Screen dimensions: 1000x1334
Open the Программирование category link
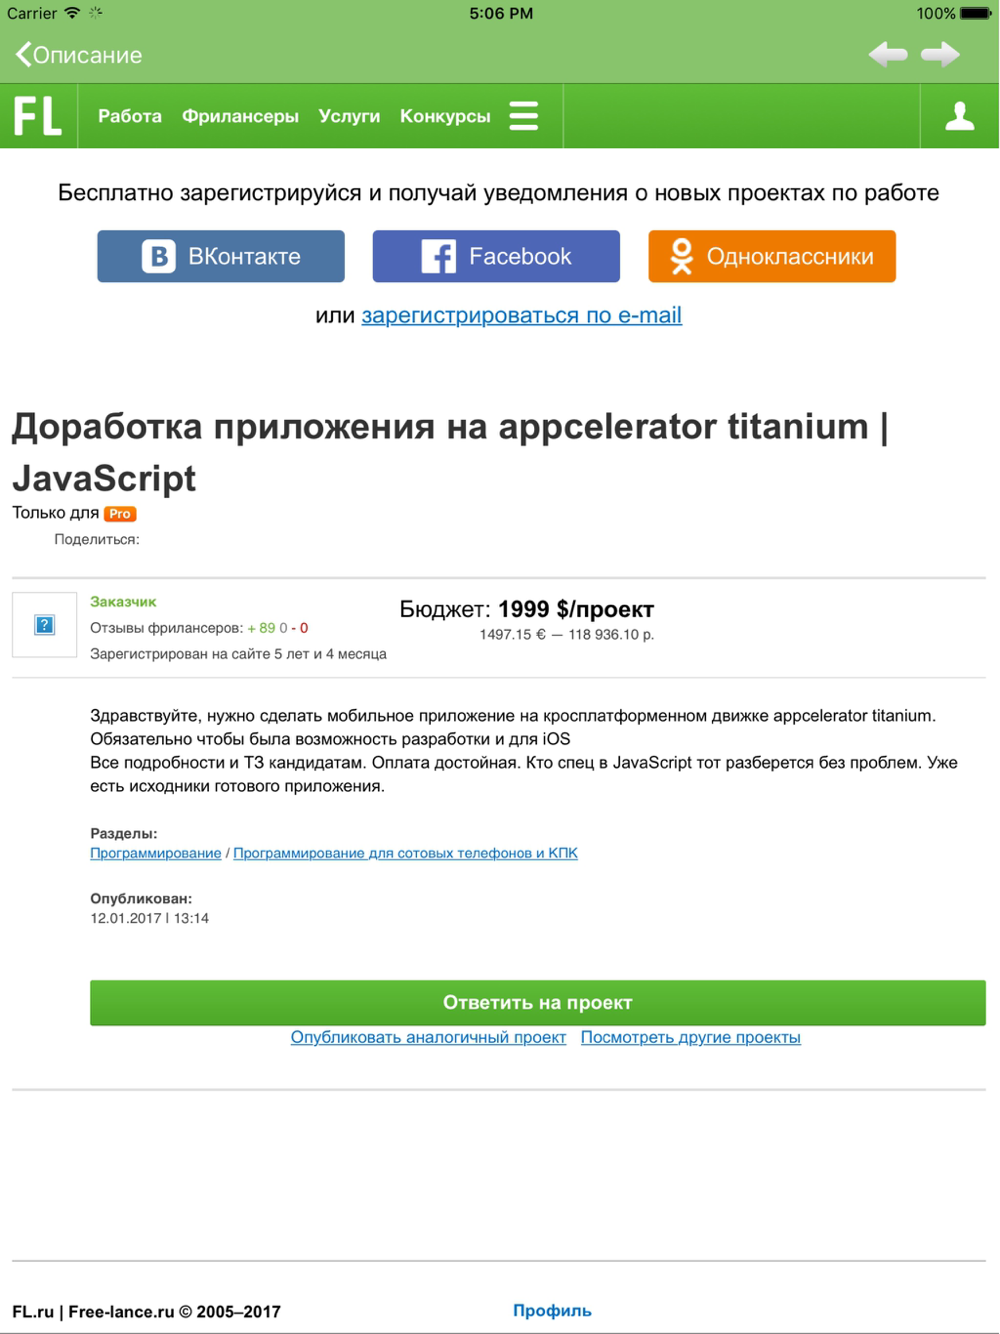point(155,853)
